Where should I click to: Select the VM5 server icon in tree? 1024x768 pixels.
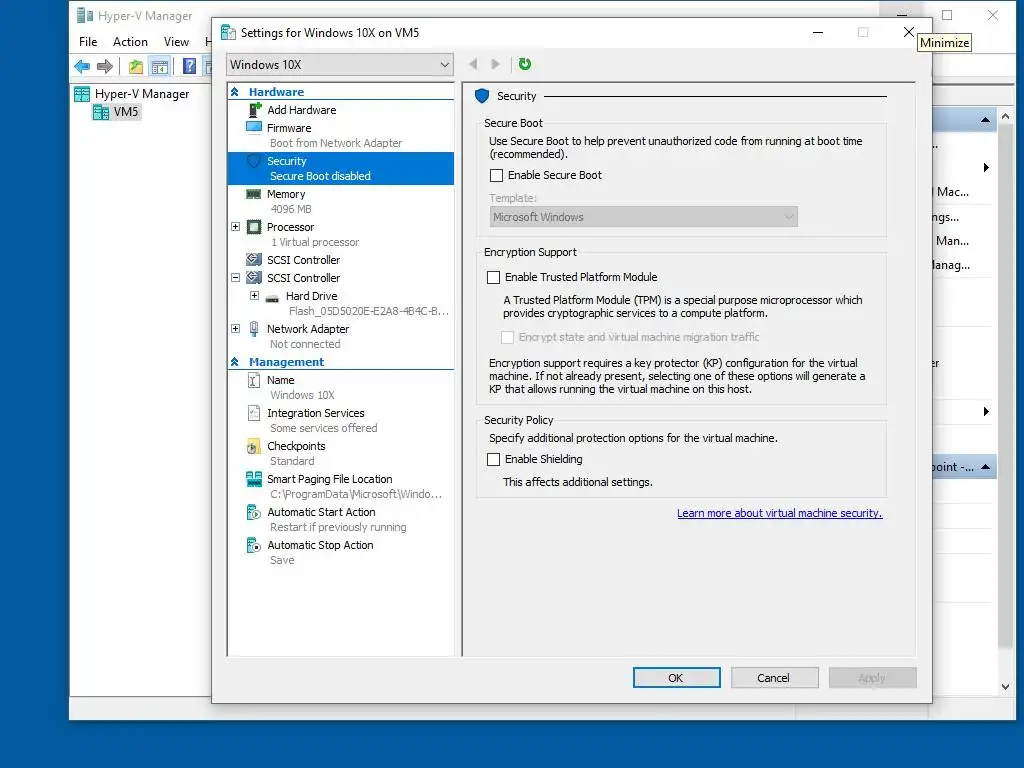coord(101,112)
